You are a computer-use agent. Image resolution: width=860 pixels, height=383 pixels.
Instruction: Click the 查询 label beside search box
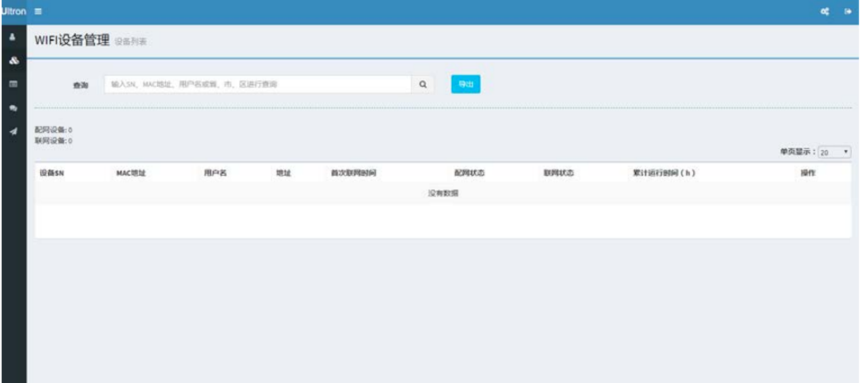point(81,85)
